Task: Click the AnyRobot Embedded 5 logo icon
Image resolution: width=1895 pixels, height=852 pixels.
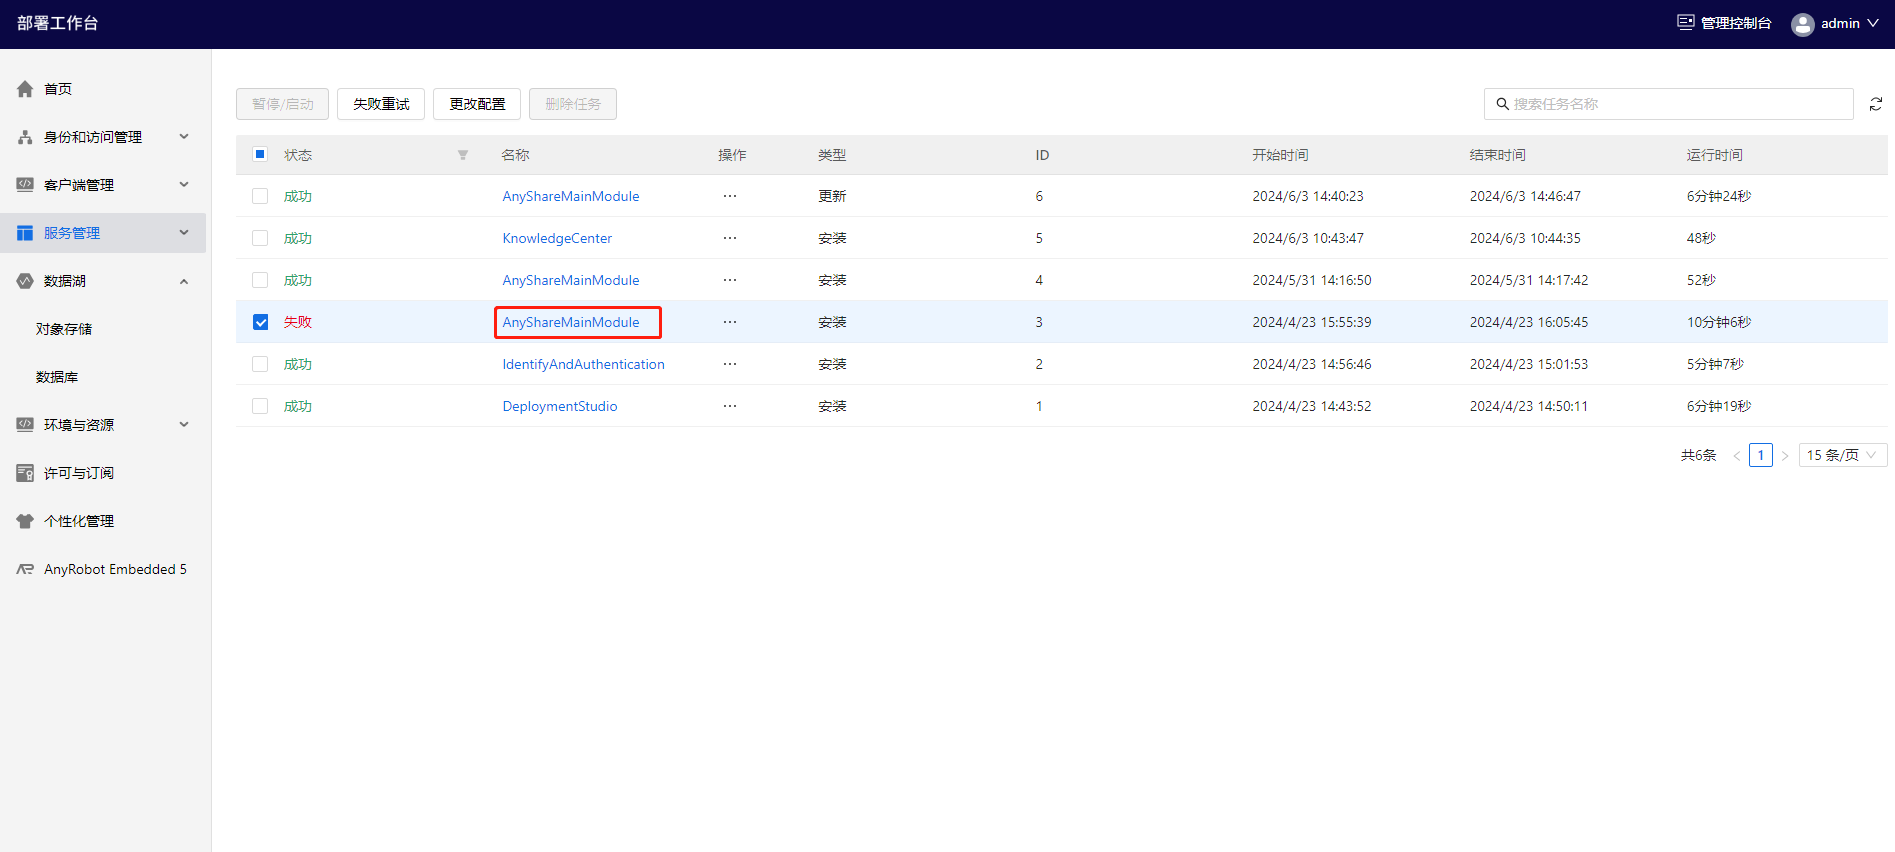Action: 25,569
